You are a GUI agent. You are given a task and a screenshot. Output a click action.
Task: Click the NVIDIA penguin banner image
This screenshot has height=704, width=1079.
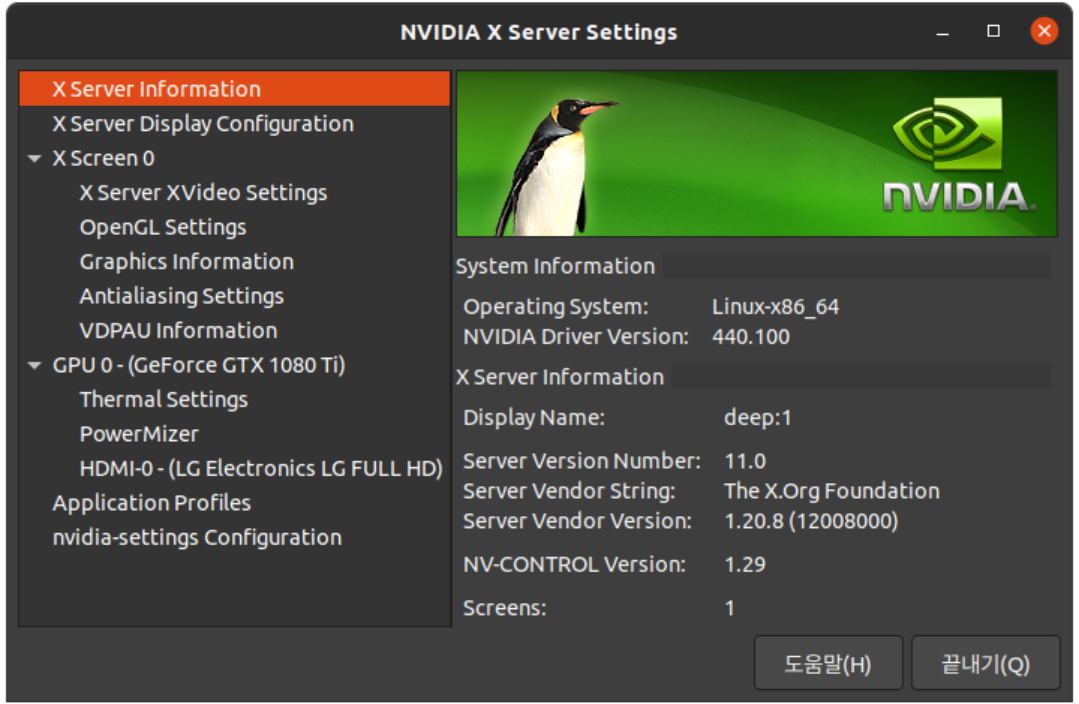(756, 153)
